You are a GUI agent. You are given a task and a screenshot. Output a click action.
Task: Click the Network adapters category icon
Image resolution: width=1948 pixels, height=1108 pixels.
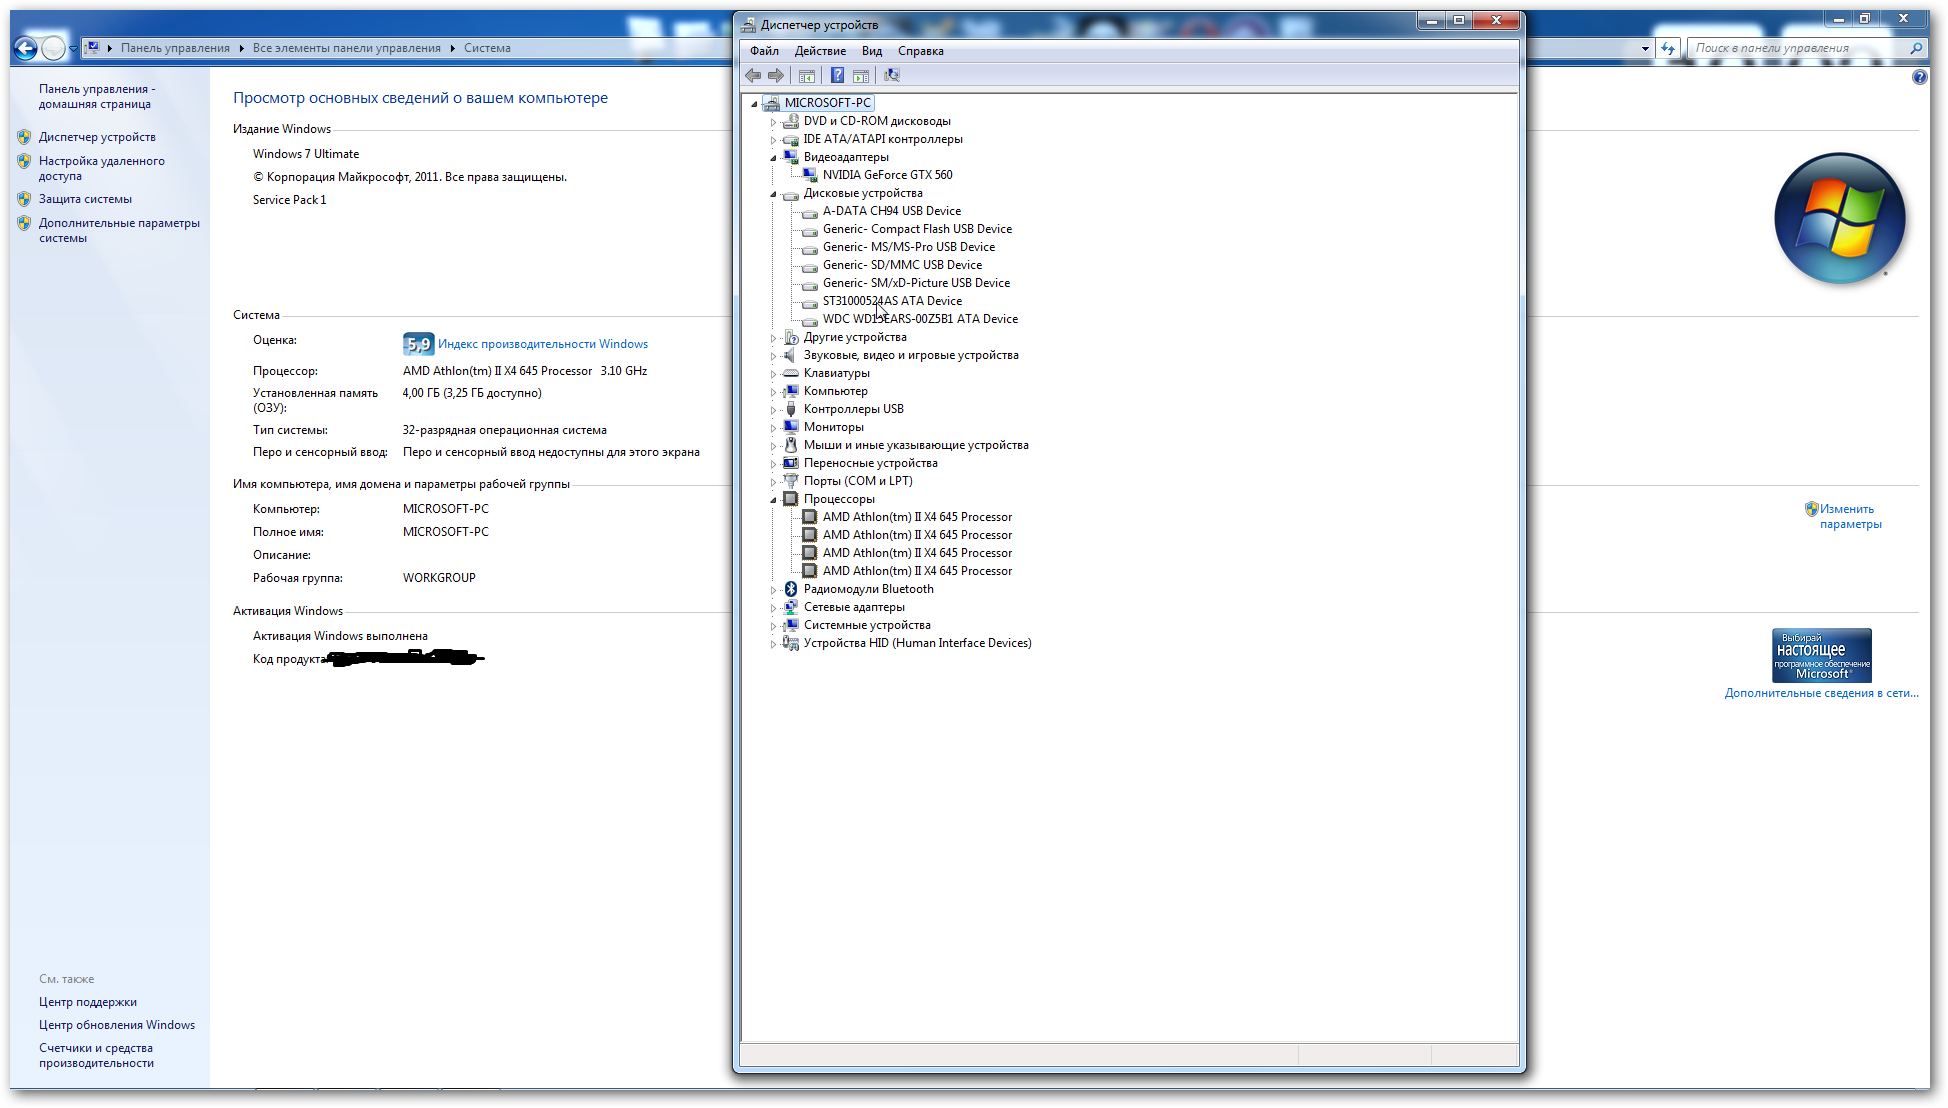tap(791, 607)
